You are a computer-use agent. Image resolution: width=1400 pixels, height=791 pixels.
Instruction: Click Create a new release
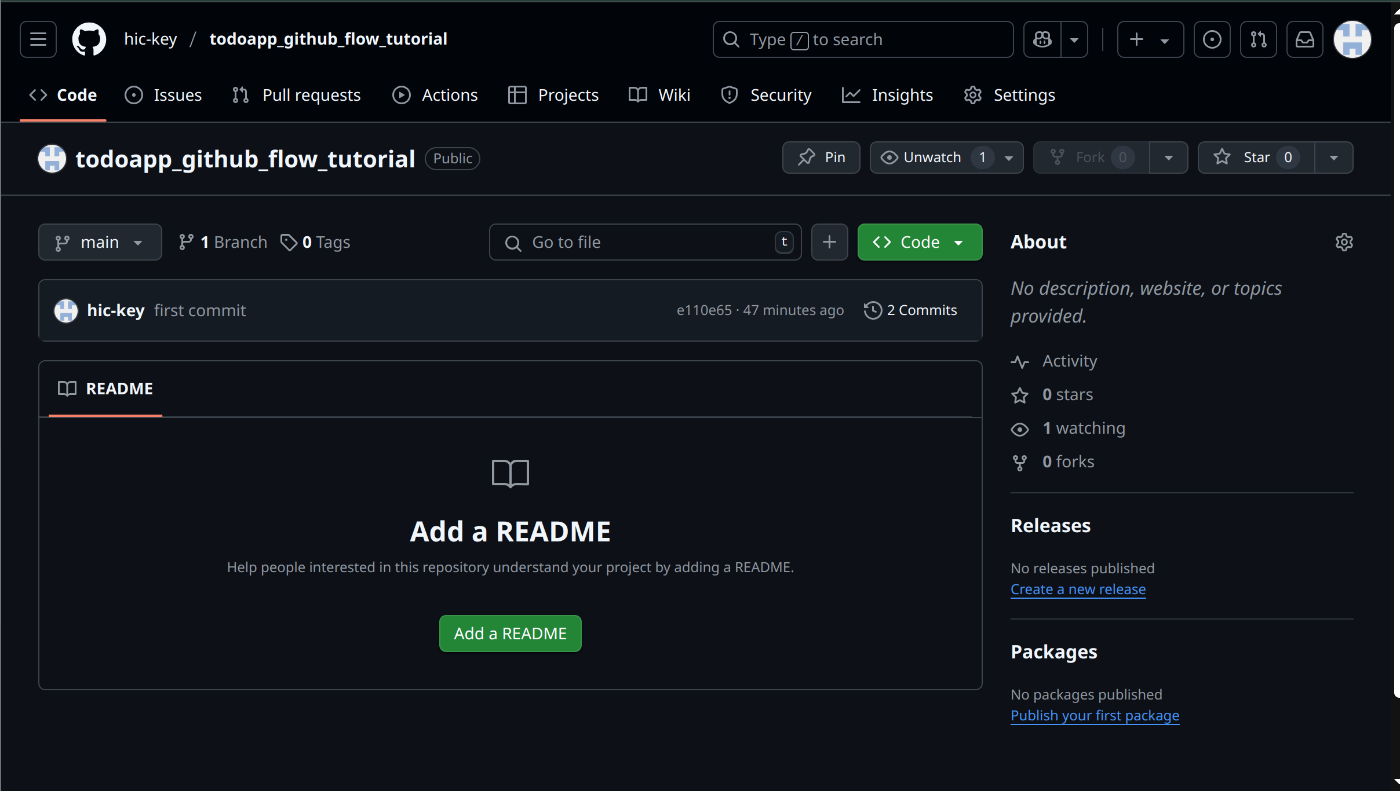pos(1078,589)
